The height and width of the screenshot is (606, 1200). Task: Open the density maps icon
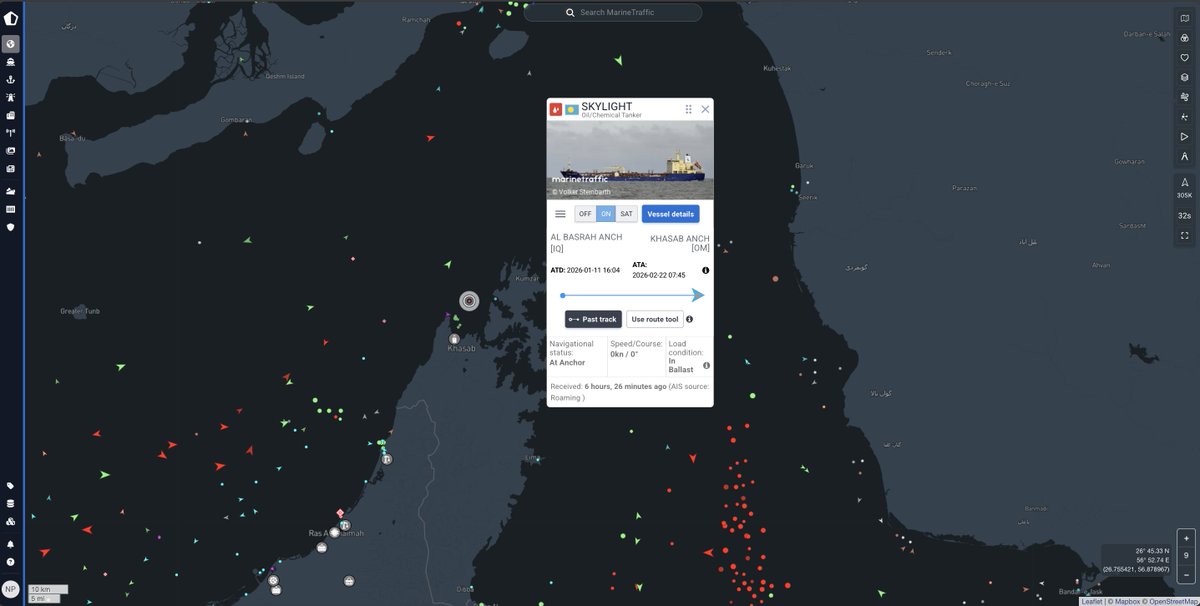[1185, 117]
